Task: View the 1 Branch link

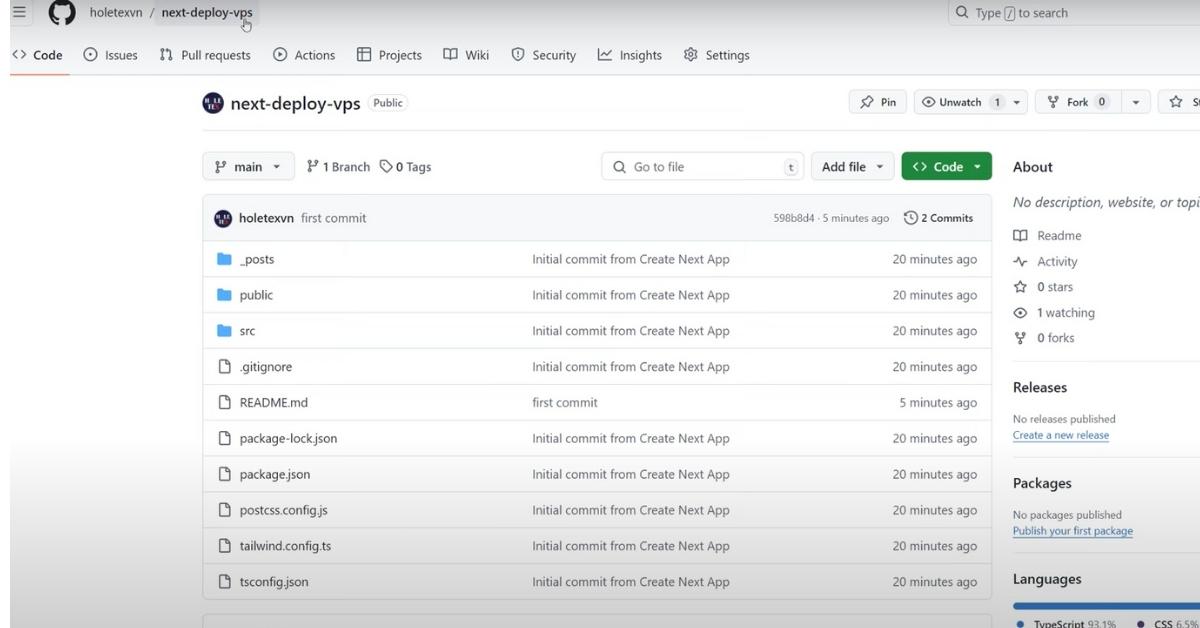Action: (x=338, y=167)
